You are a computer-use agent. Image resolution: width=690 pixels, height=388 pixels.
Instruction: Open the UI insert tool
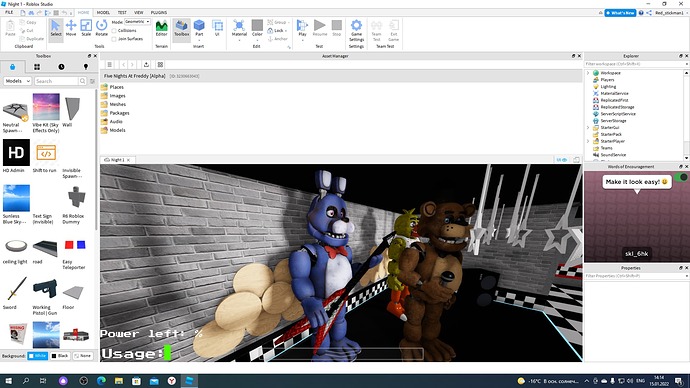[217, 28]
